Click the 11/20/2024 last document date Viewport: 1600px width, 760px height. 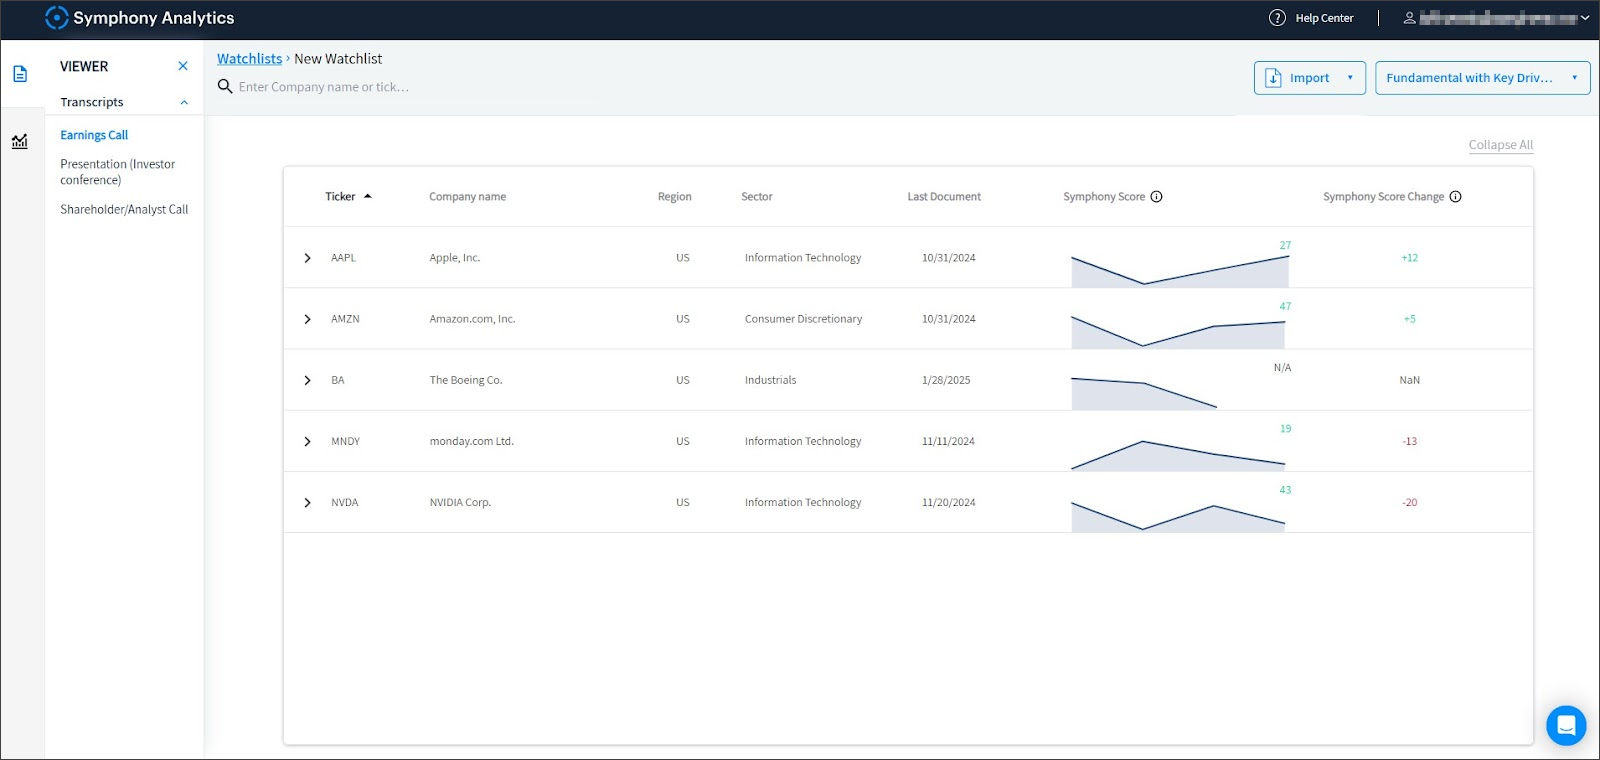click(948, 503)
